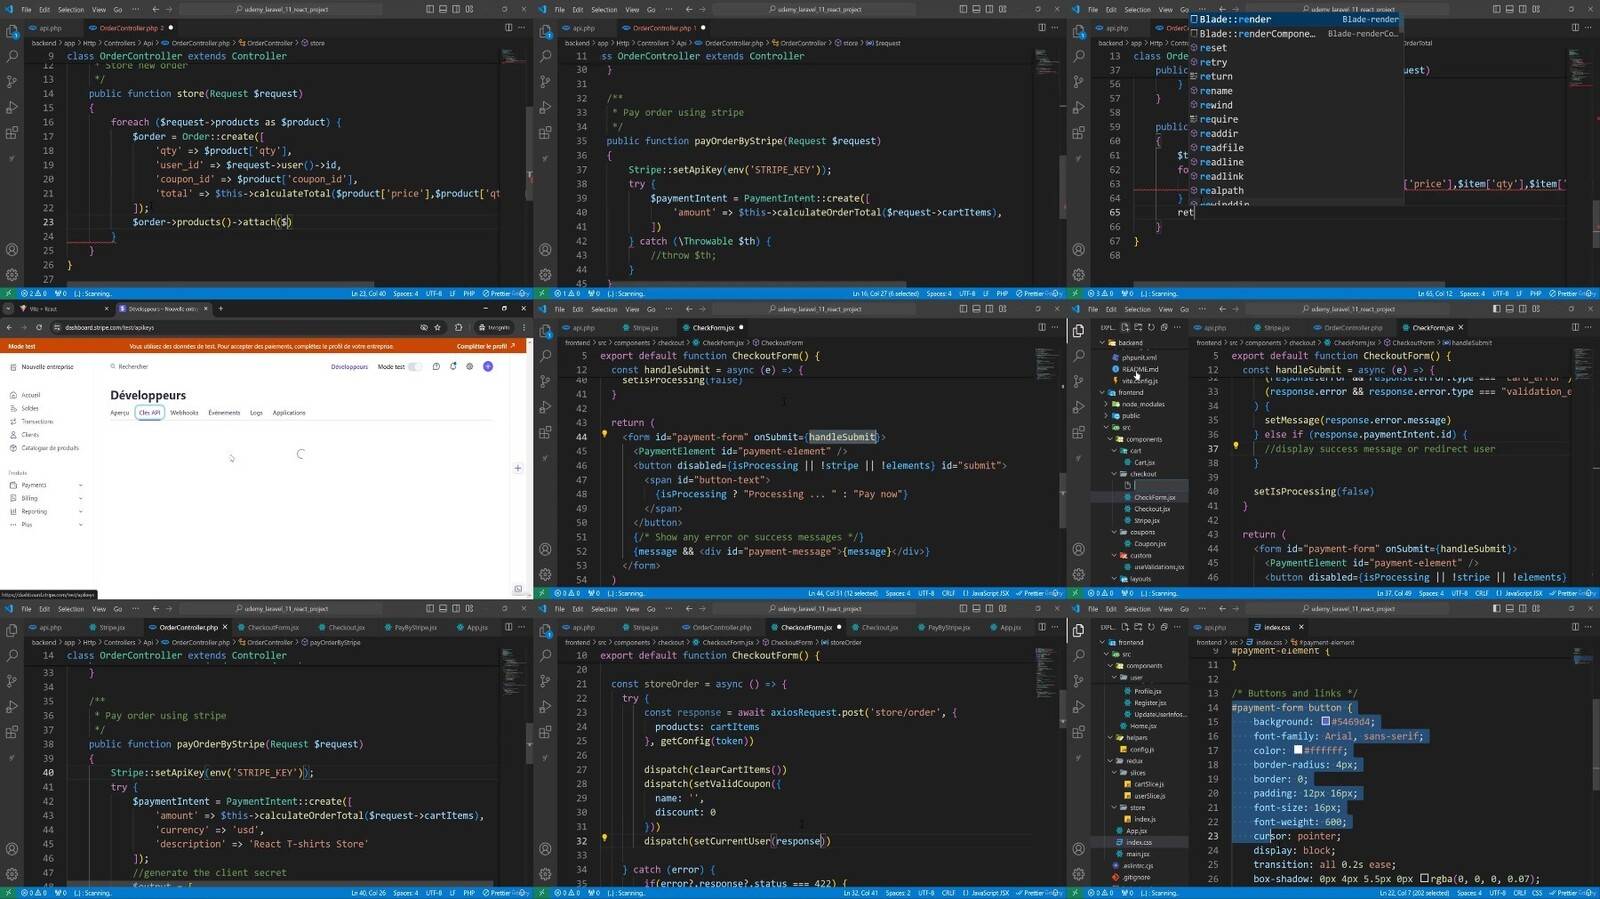This screenshot has width=1600, height=899.
Task: Toggle Primary Side Bar in the index.css window
Action: 1496,608
